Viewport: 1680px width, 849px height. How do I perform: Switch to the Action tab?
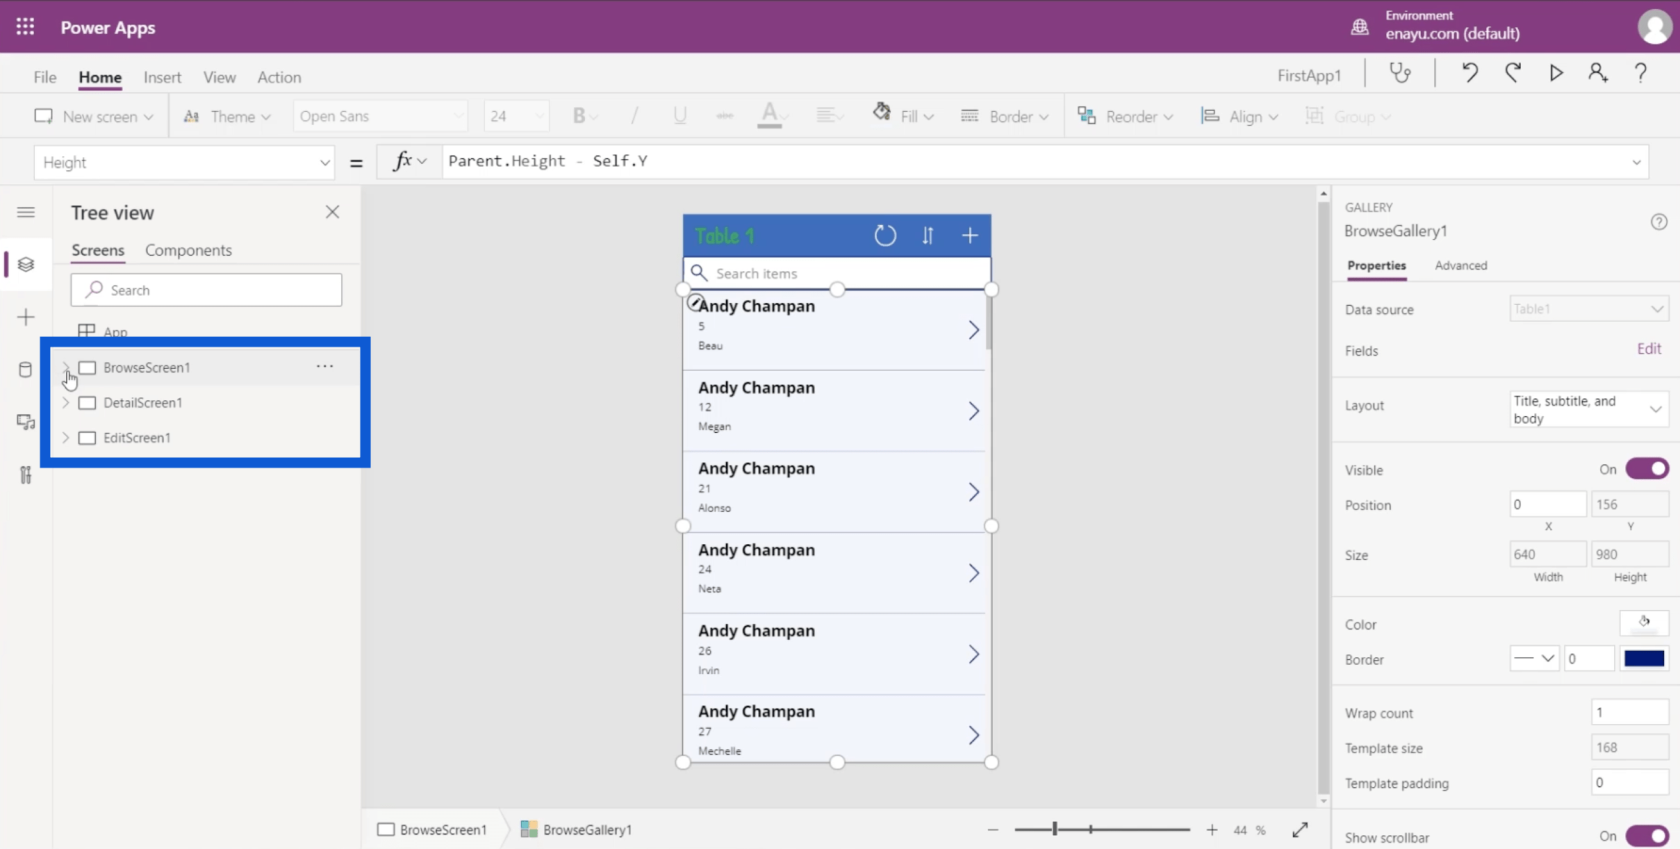279,77
